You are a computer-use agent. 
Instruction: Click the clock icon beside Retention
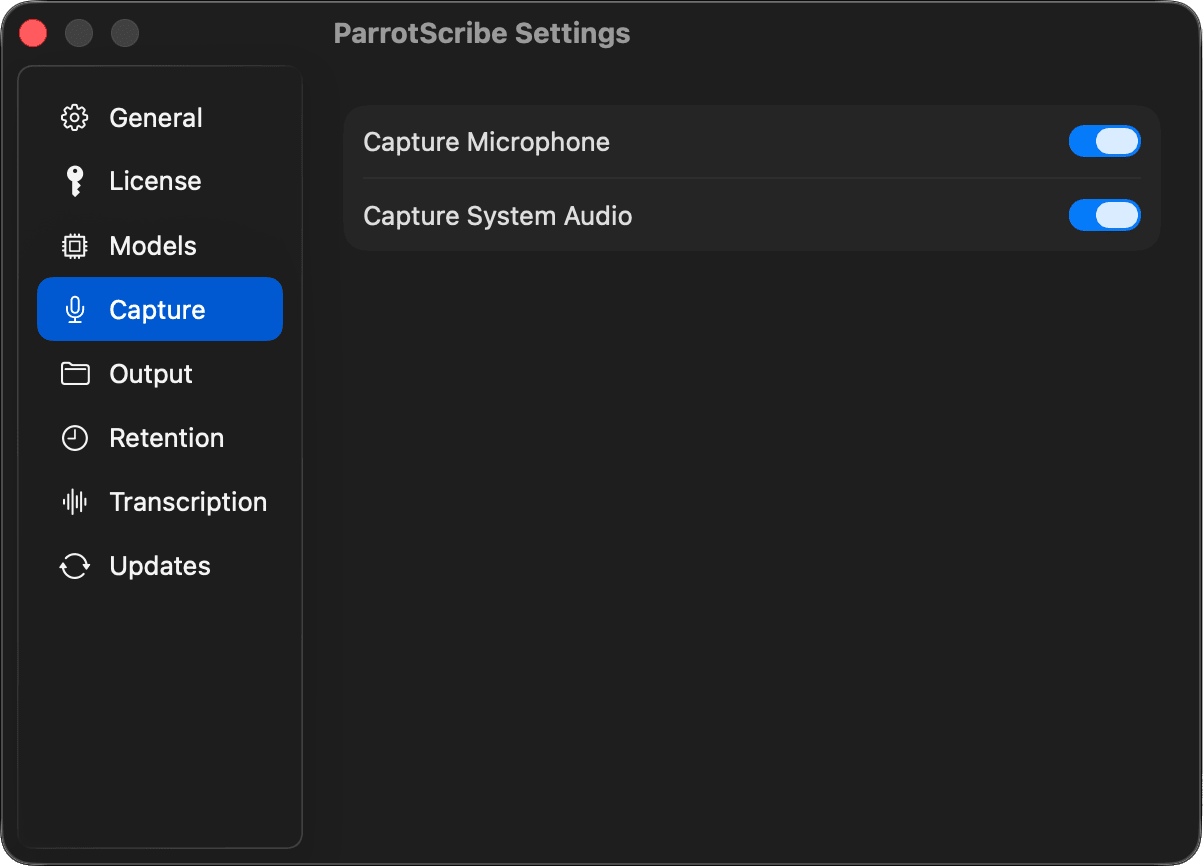(75, 438)
